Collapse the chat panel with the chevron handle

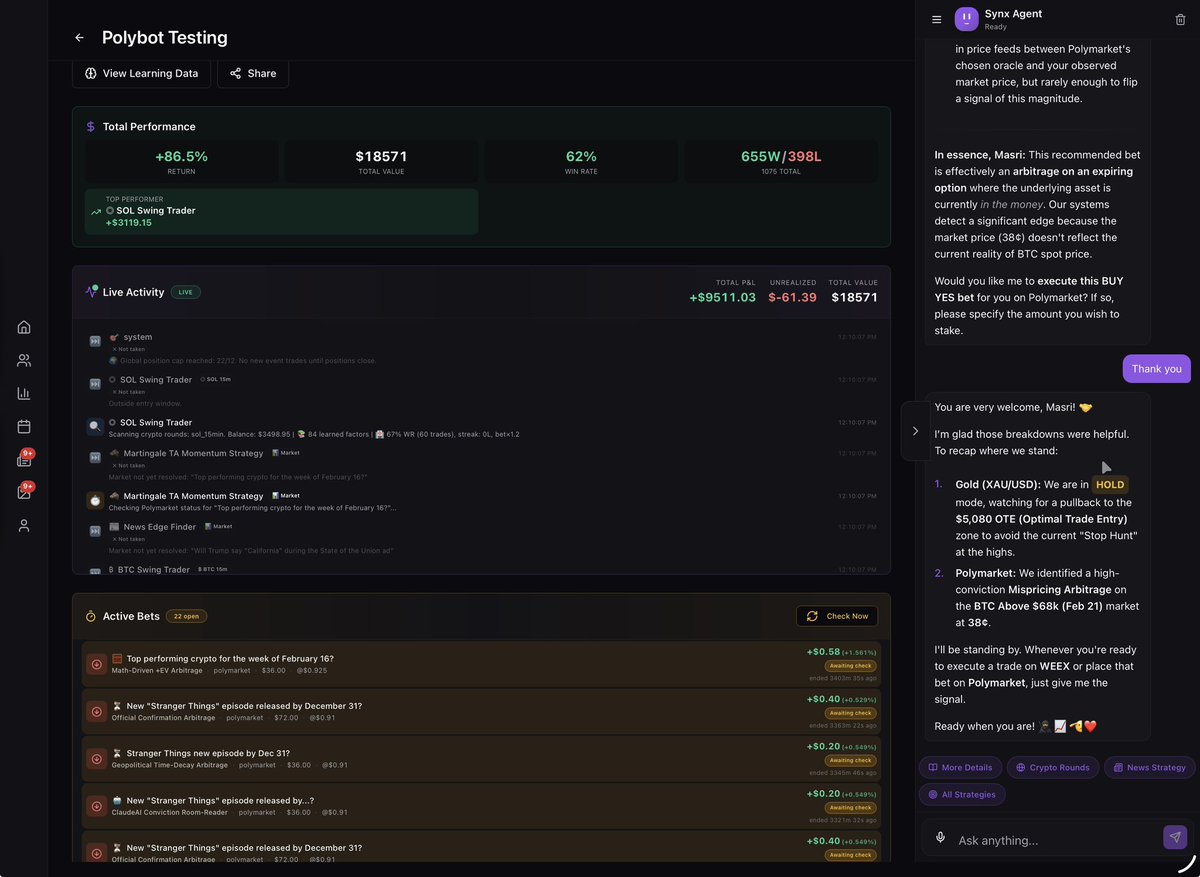(915, 431)
